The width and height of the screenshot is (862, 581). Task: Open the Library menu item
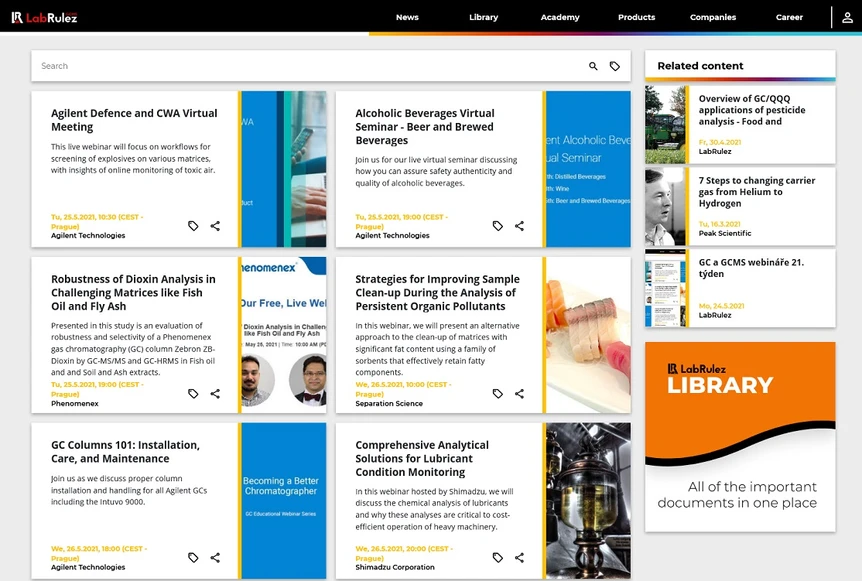tap(484, 17)
